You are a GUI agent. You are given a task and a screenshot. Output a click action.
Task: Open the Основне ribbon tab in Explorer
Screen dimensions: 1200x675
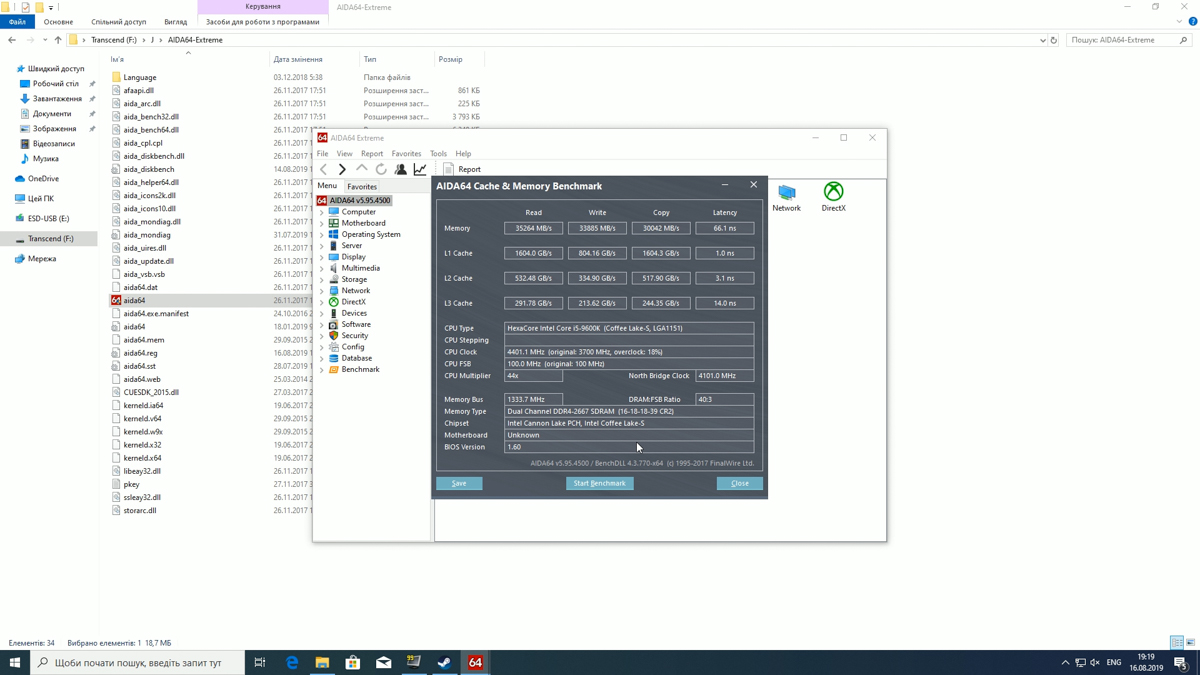click(58, 22)
